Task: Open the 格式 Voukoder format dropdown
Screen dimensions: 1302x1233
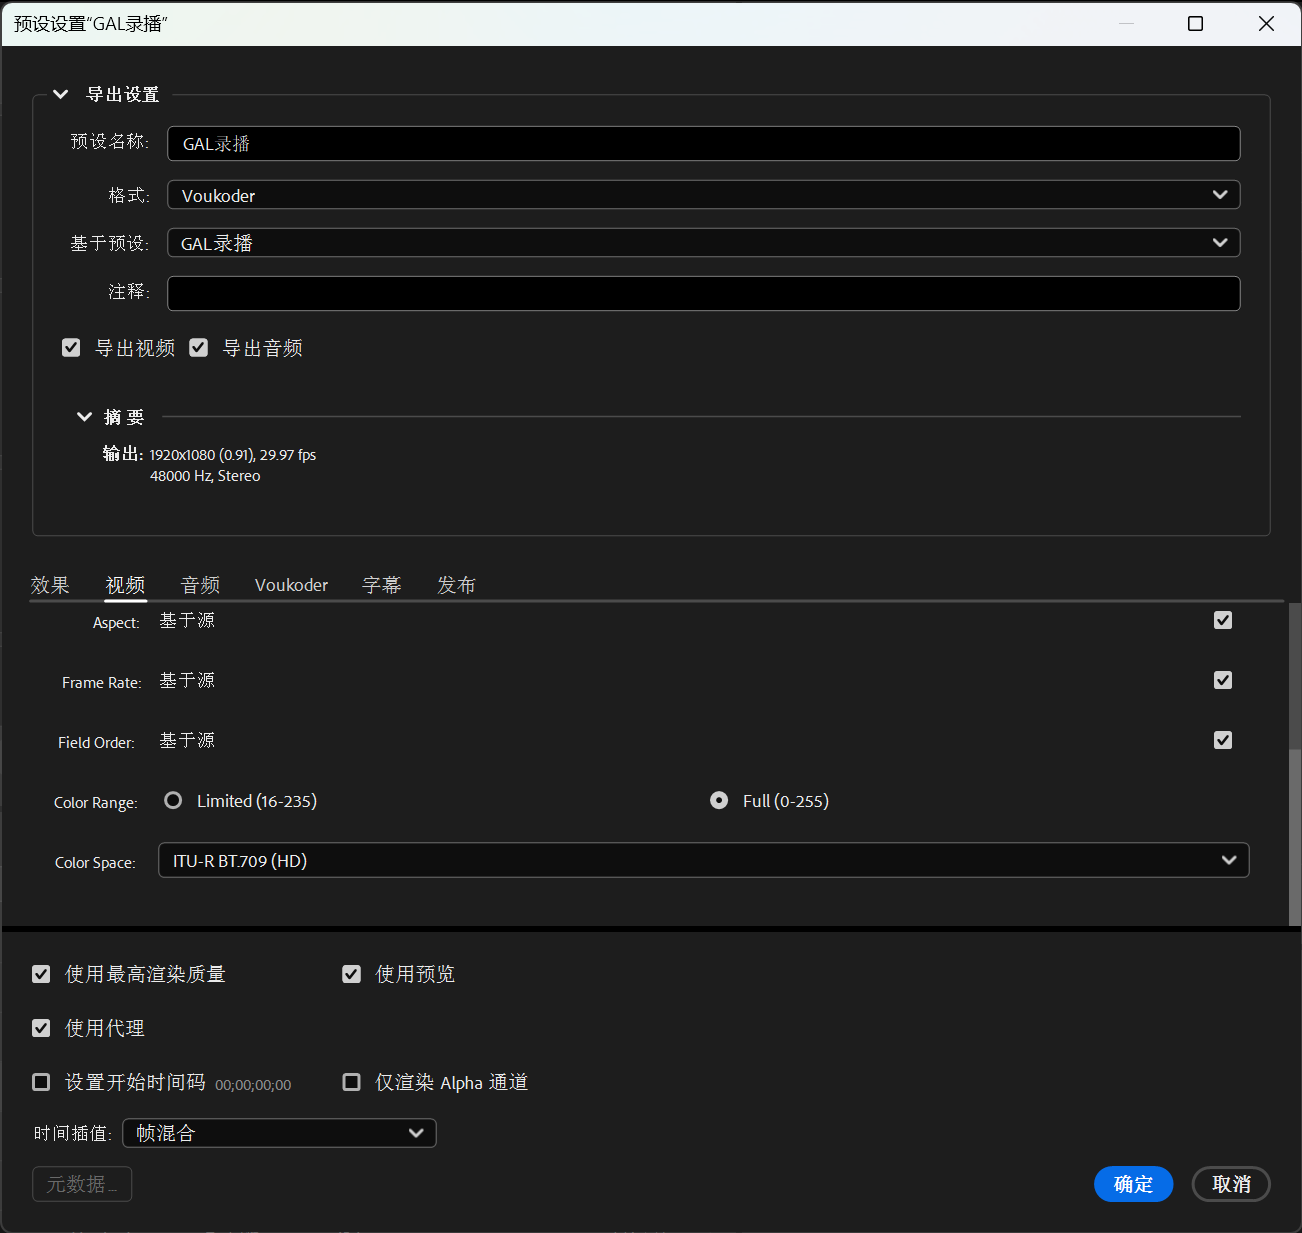Action: (703, 195)
